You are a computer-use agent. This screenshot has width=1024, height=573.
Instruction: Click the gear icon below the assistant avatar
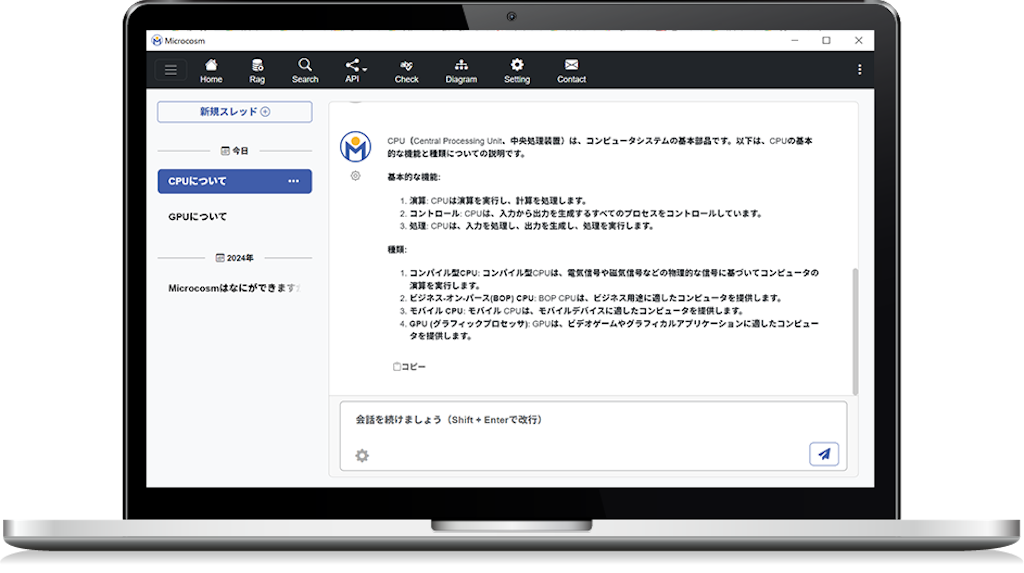355,176
